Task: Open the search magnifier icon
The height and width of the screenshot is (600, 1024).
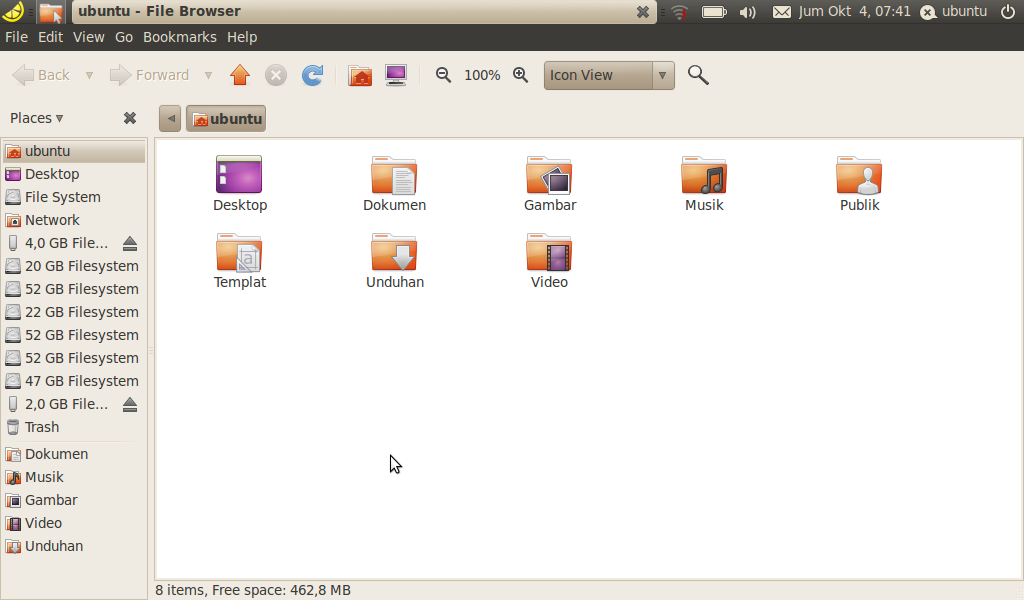Action: coord(698,75)
